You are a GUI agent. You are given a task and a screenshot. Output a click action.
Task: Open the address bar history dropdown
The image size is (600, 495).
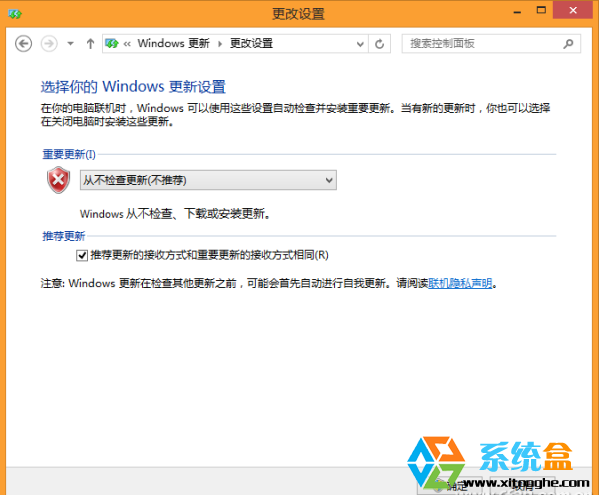point(360,44)
